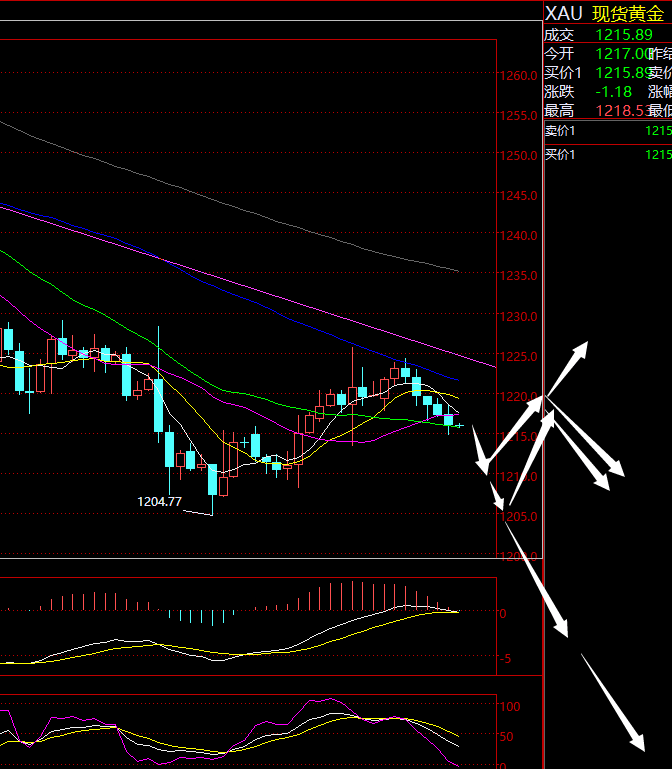672x769 pixels.
Task: Click the 买价1 row beneath 卖价1 row
Action: tap(608, 155)
